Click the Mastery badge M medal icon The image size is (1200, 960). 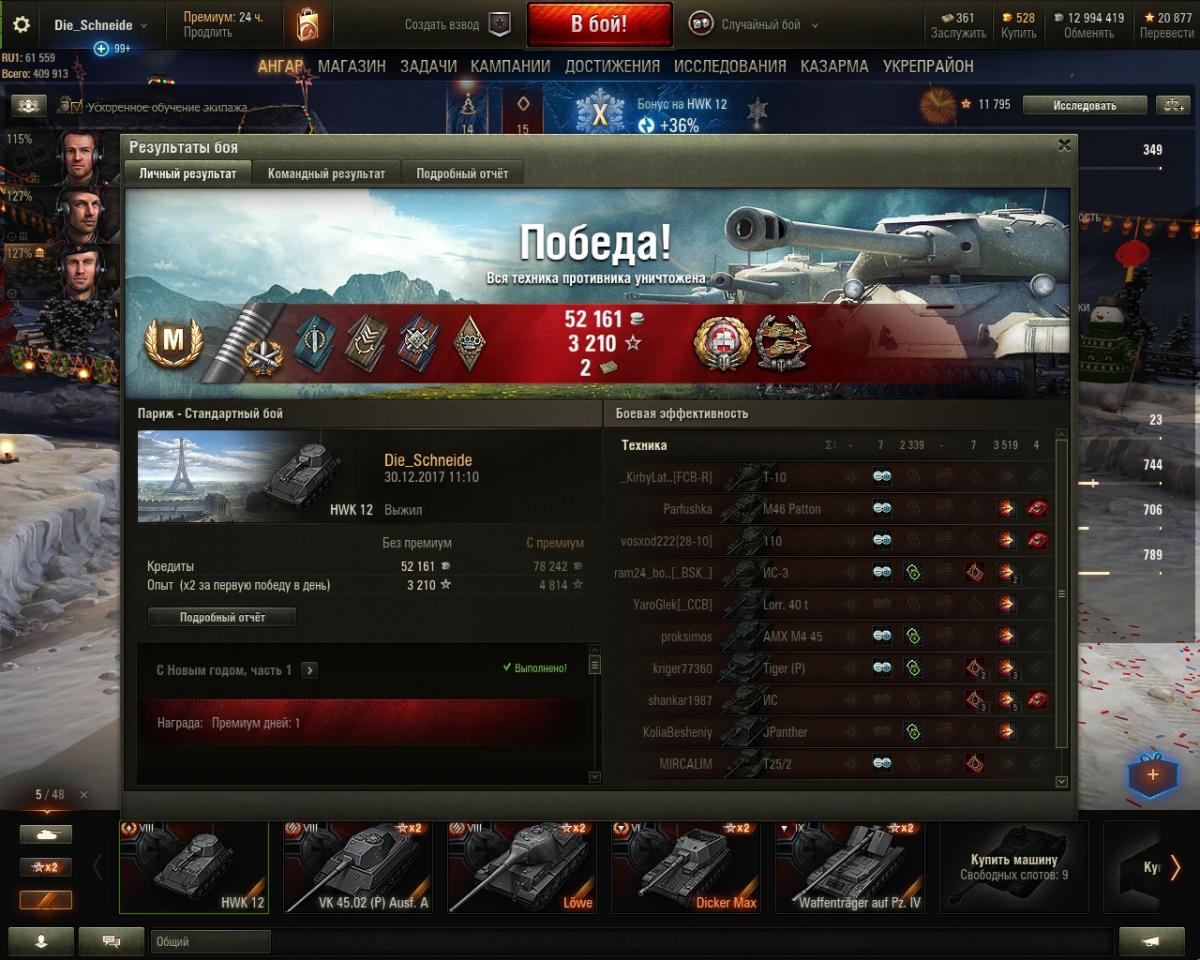pos(173,345)
